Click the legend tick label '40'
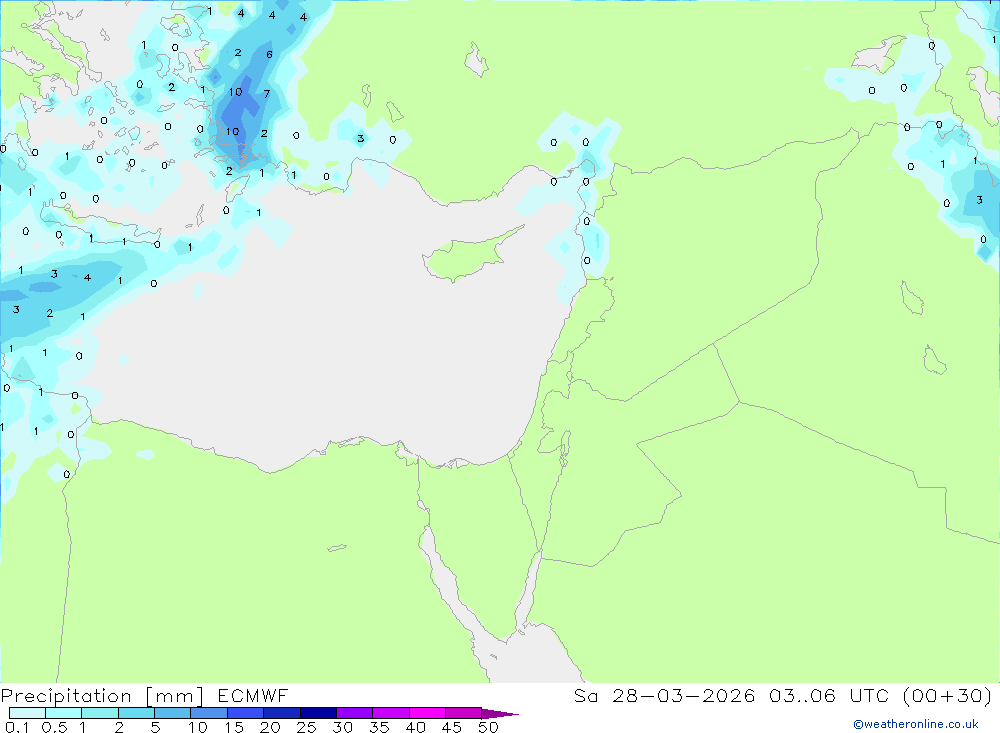 [x=416, y=727]
